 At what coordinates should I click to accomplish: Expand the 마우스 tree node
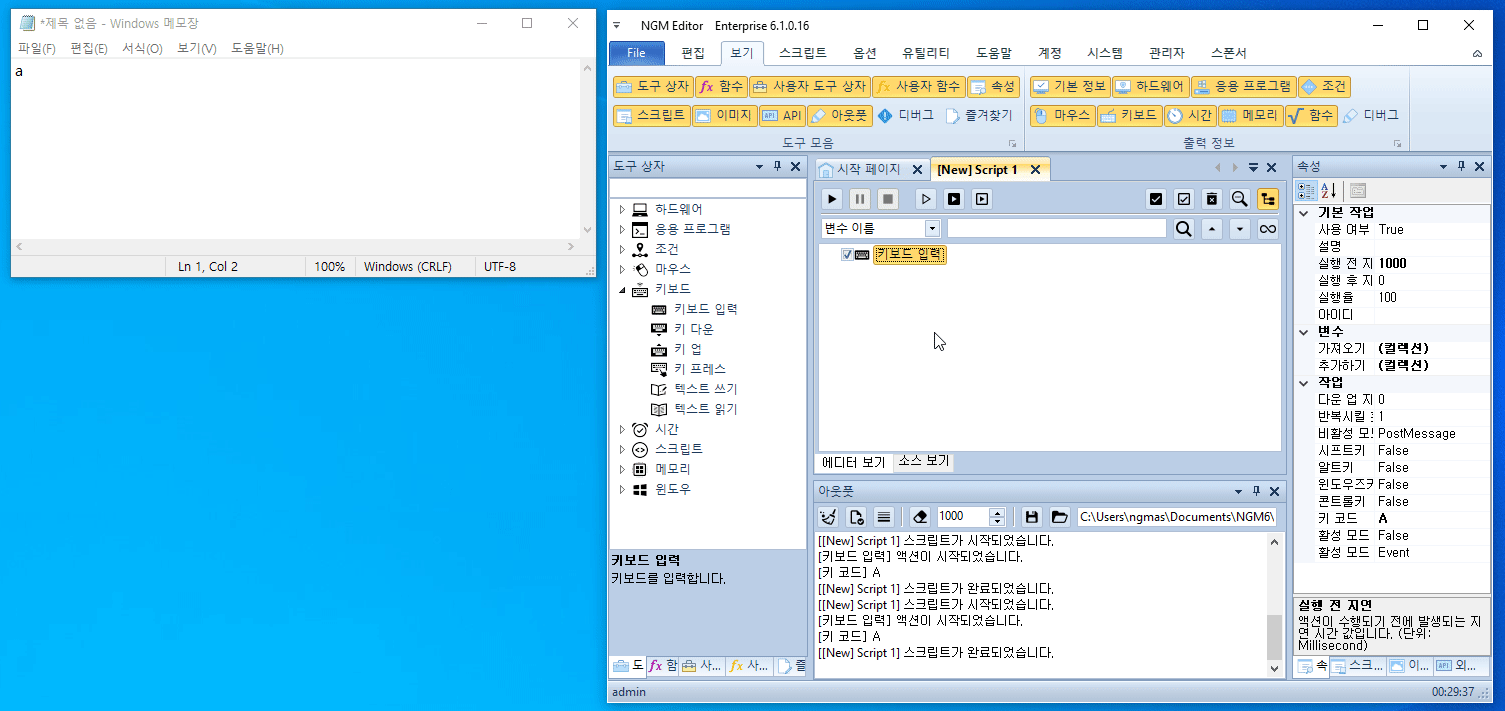click(622, 270)
